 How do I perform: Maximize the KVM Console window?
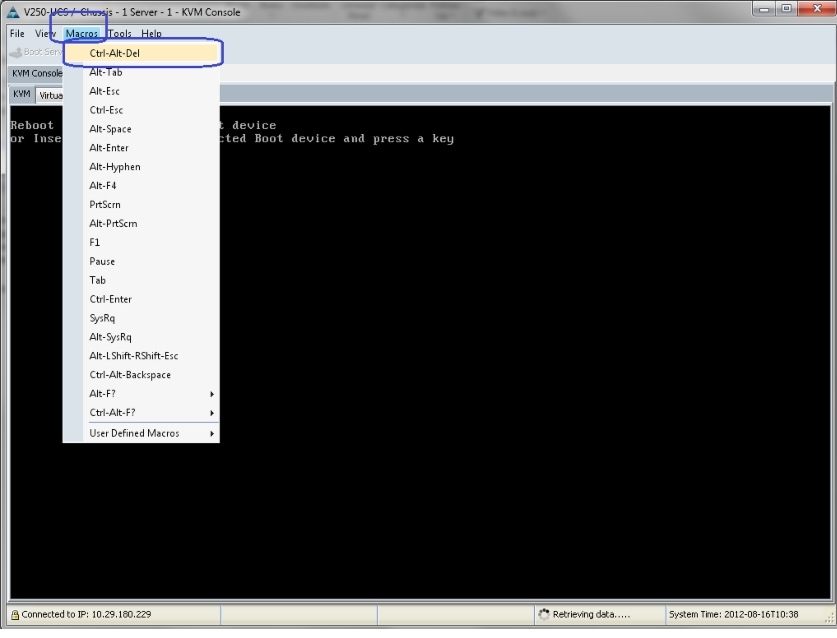(x=786, y=9)
